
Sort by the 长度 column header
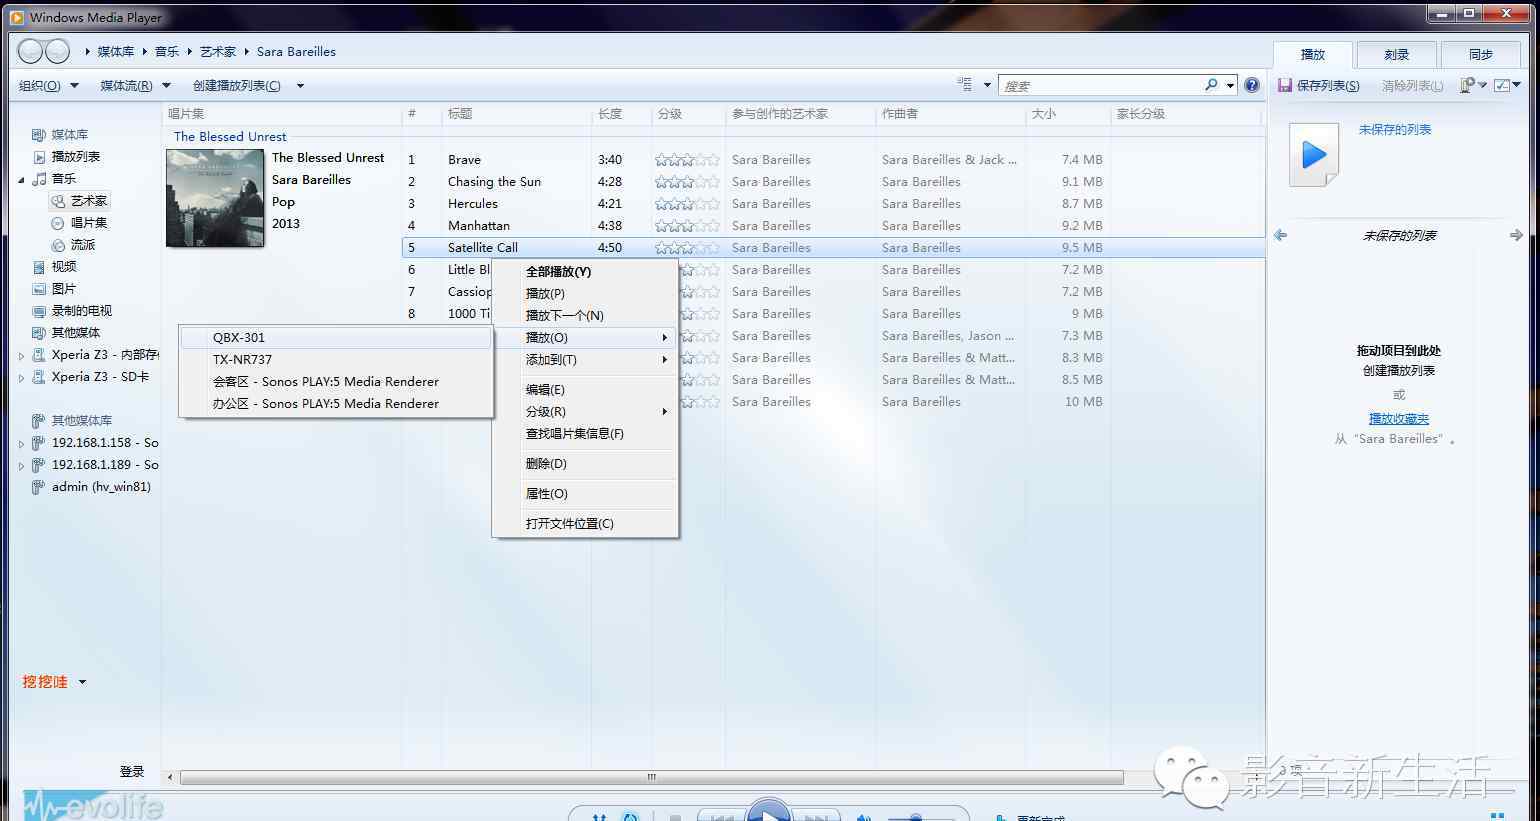pyautogui.click(x=620, y=113)
